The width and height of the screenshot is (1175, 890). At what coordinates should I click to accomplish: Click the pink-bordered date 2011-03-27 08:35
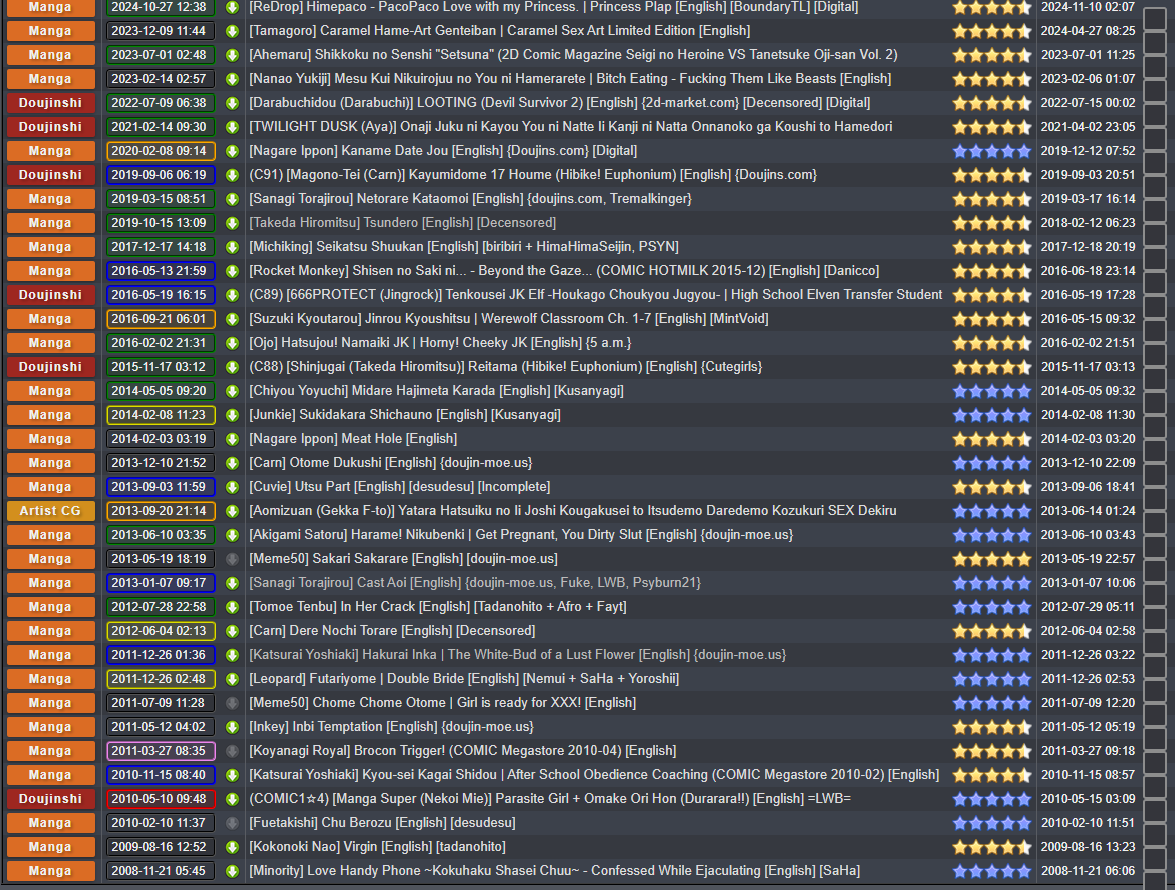point(160,751)
